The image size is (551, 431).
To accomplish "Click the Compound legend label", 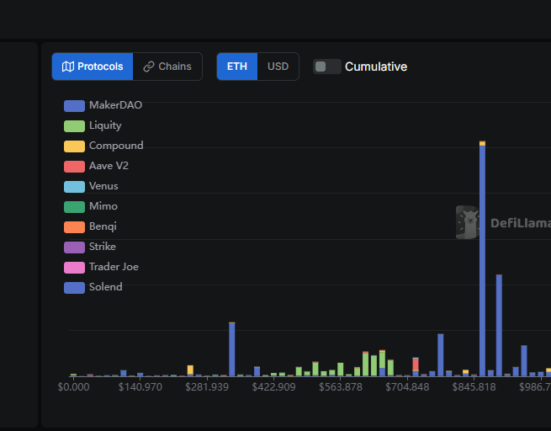I will coord(116,145).
